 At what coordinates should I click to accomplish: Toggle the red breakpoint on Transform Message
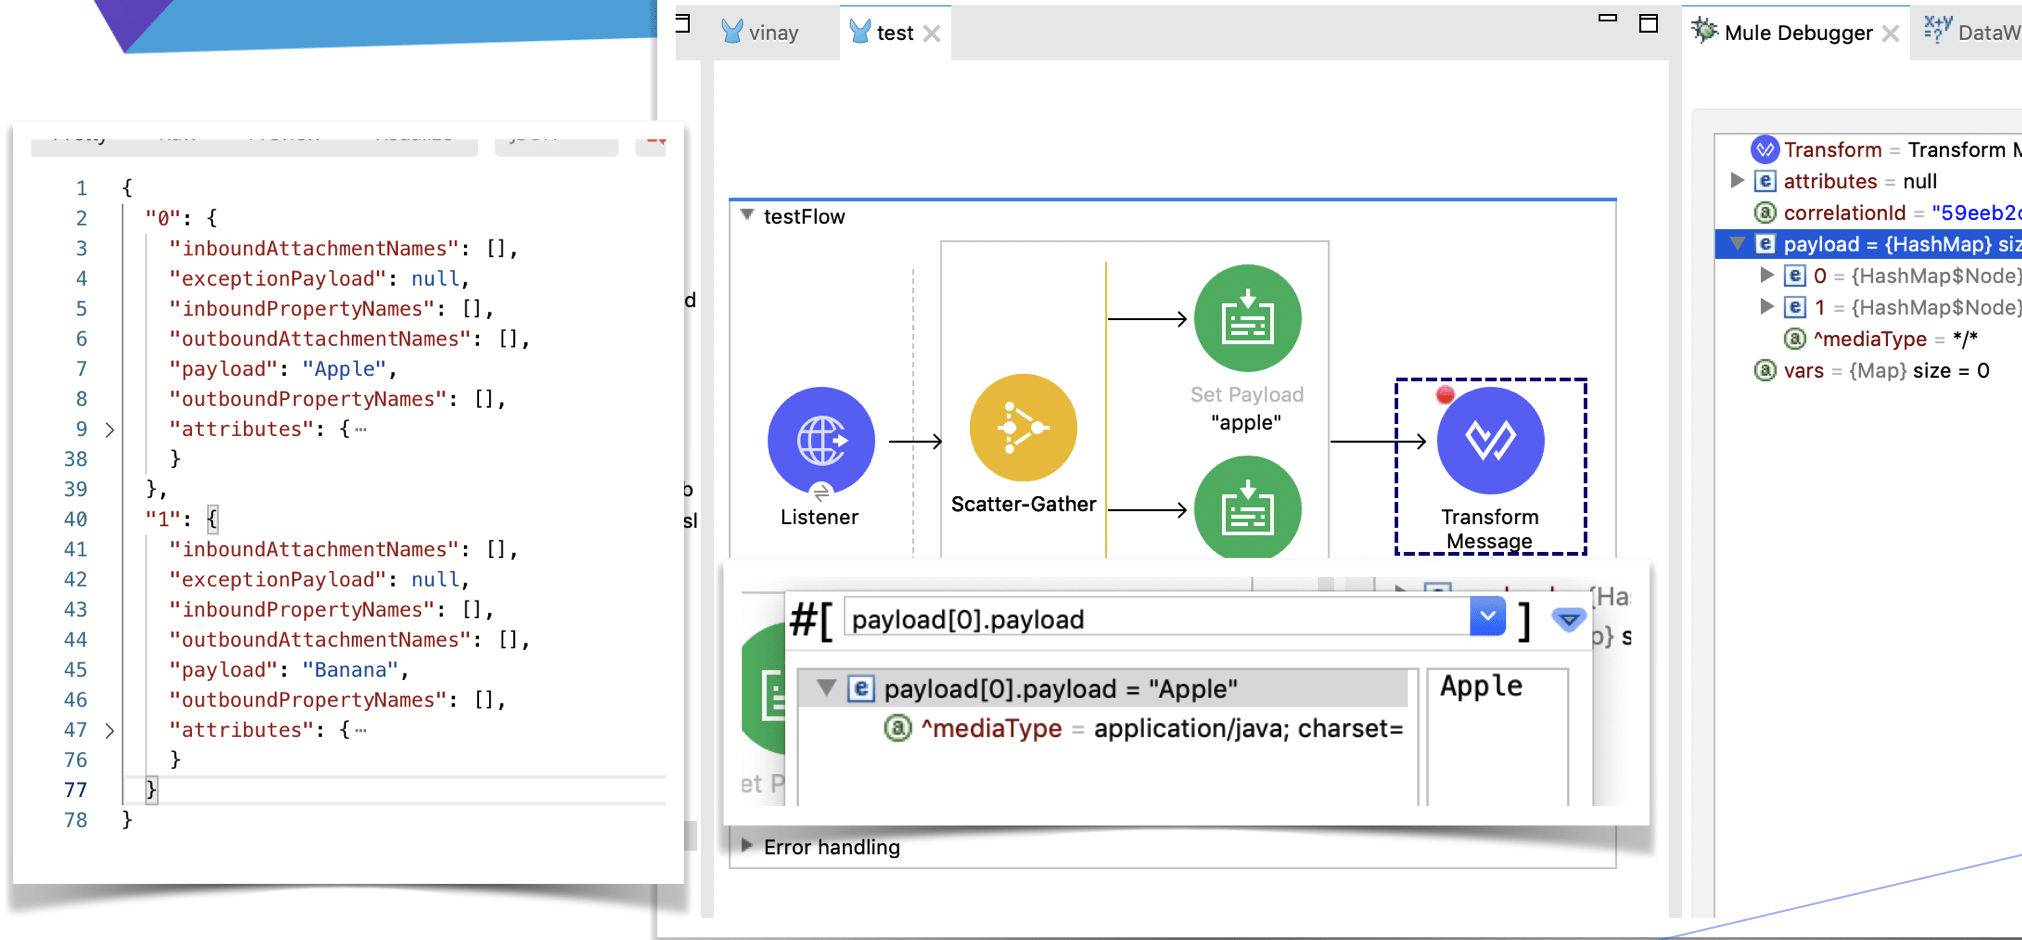(1445, 395)
